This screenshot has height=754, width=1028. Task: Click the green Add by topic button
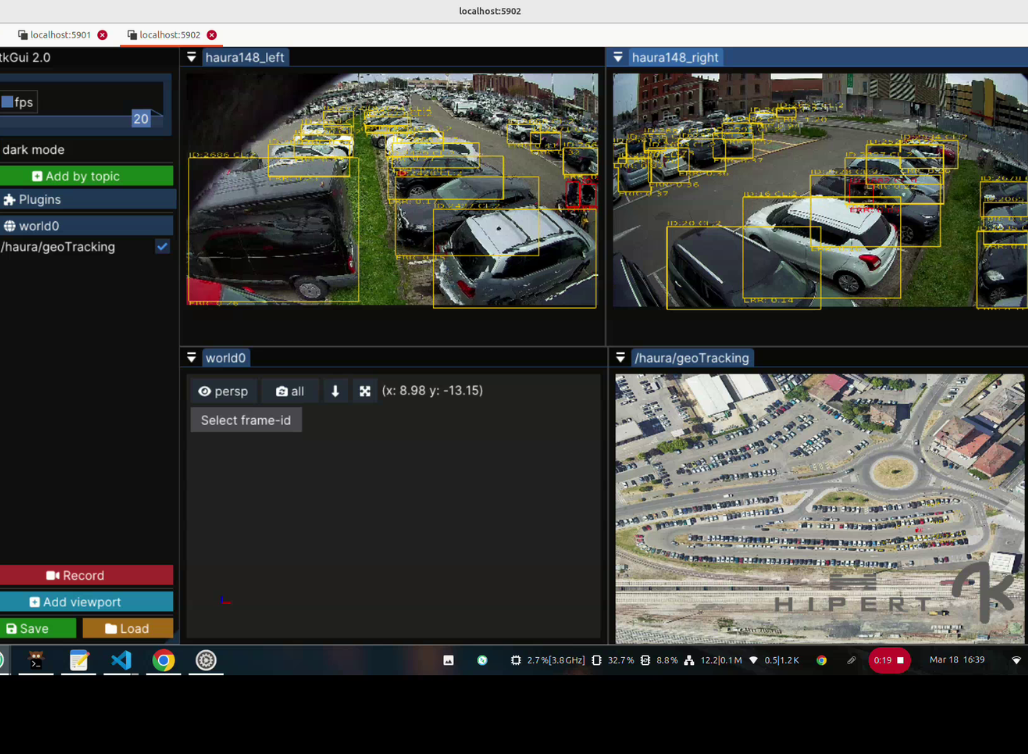86,176
